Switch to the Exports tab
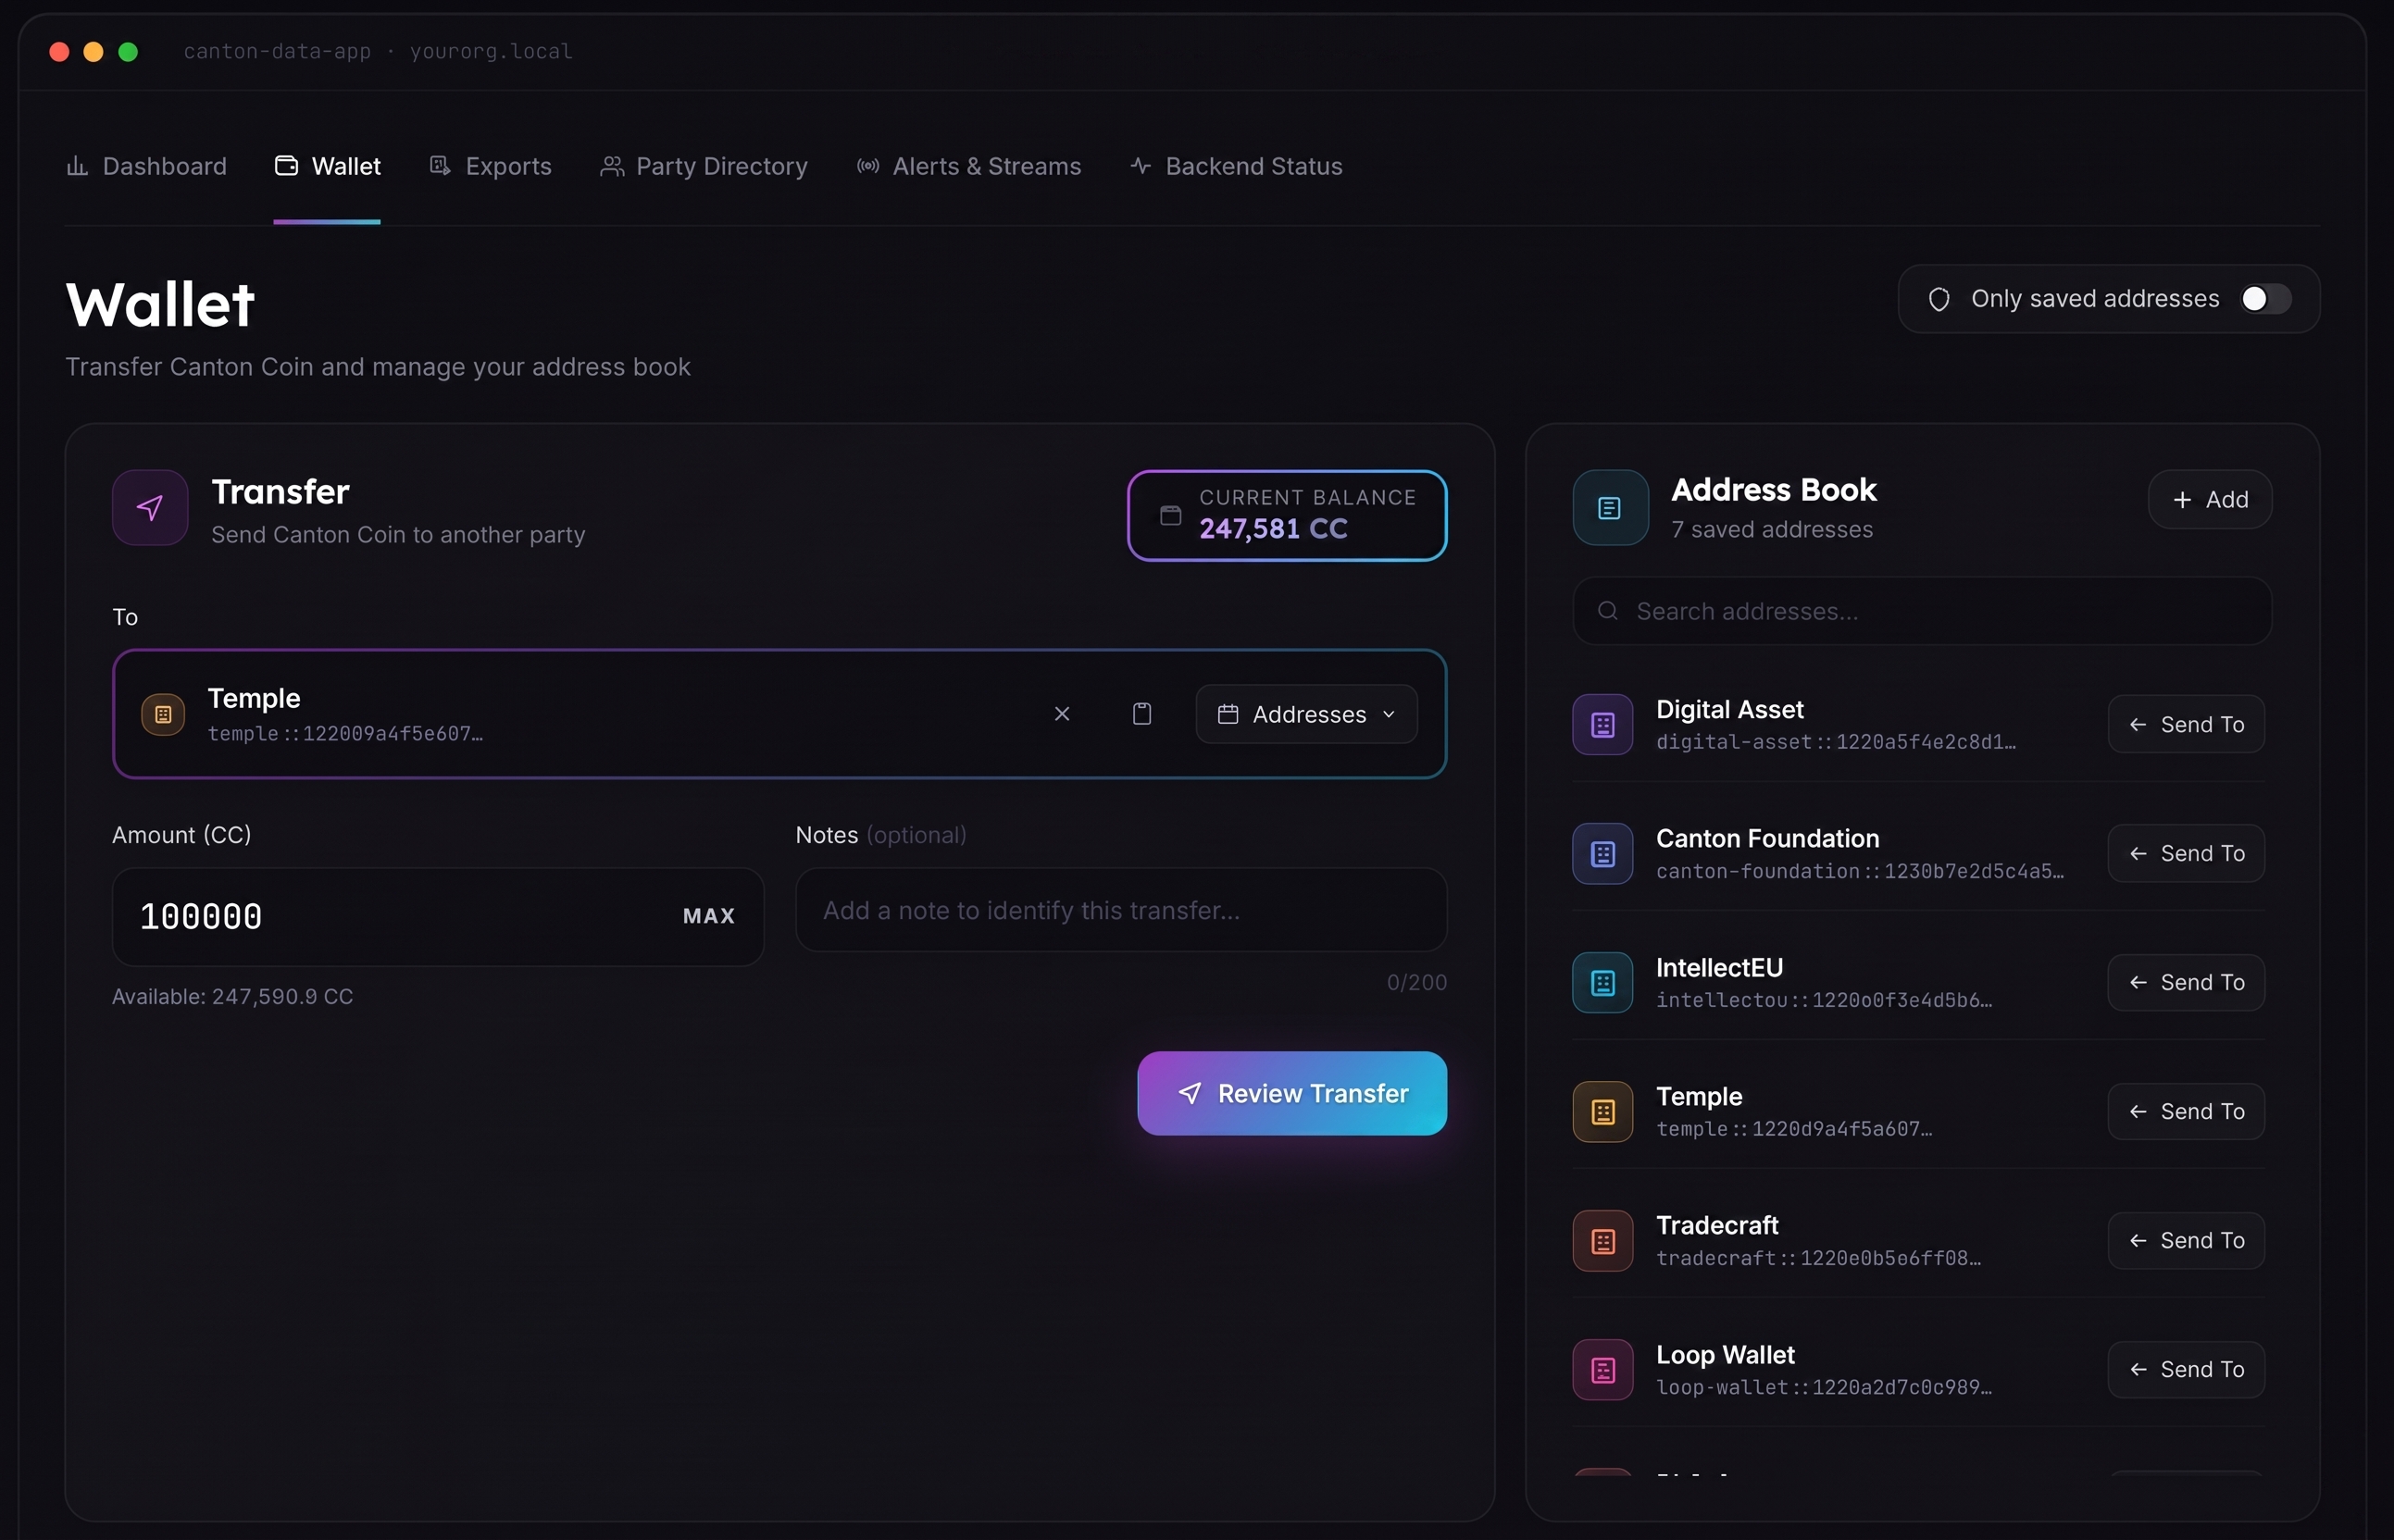The width and height of the screenshot is (2394, 1540). 490,166
